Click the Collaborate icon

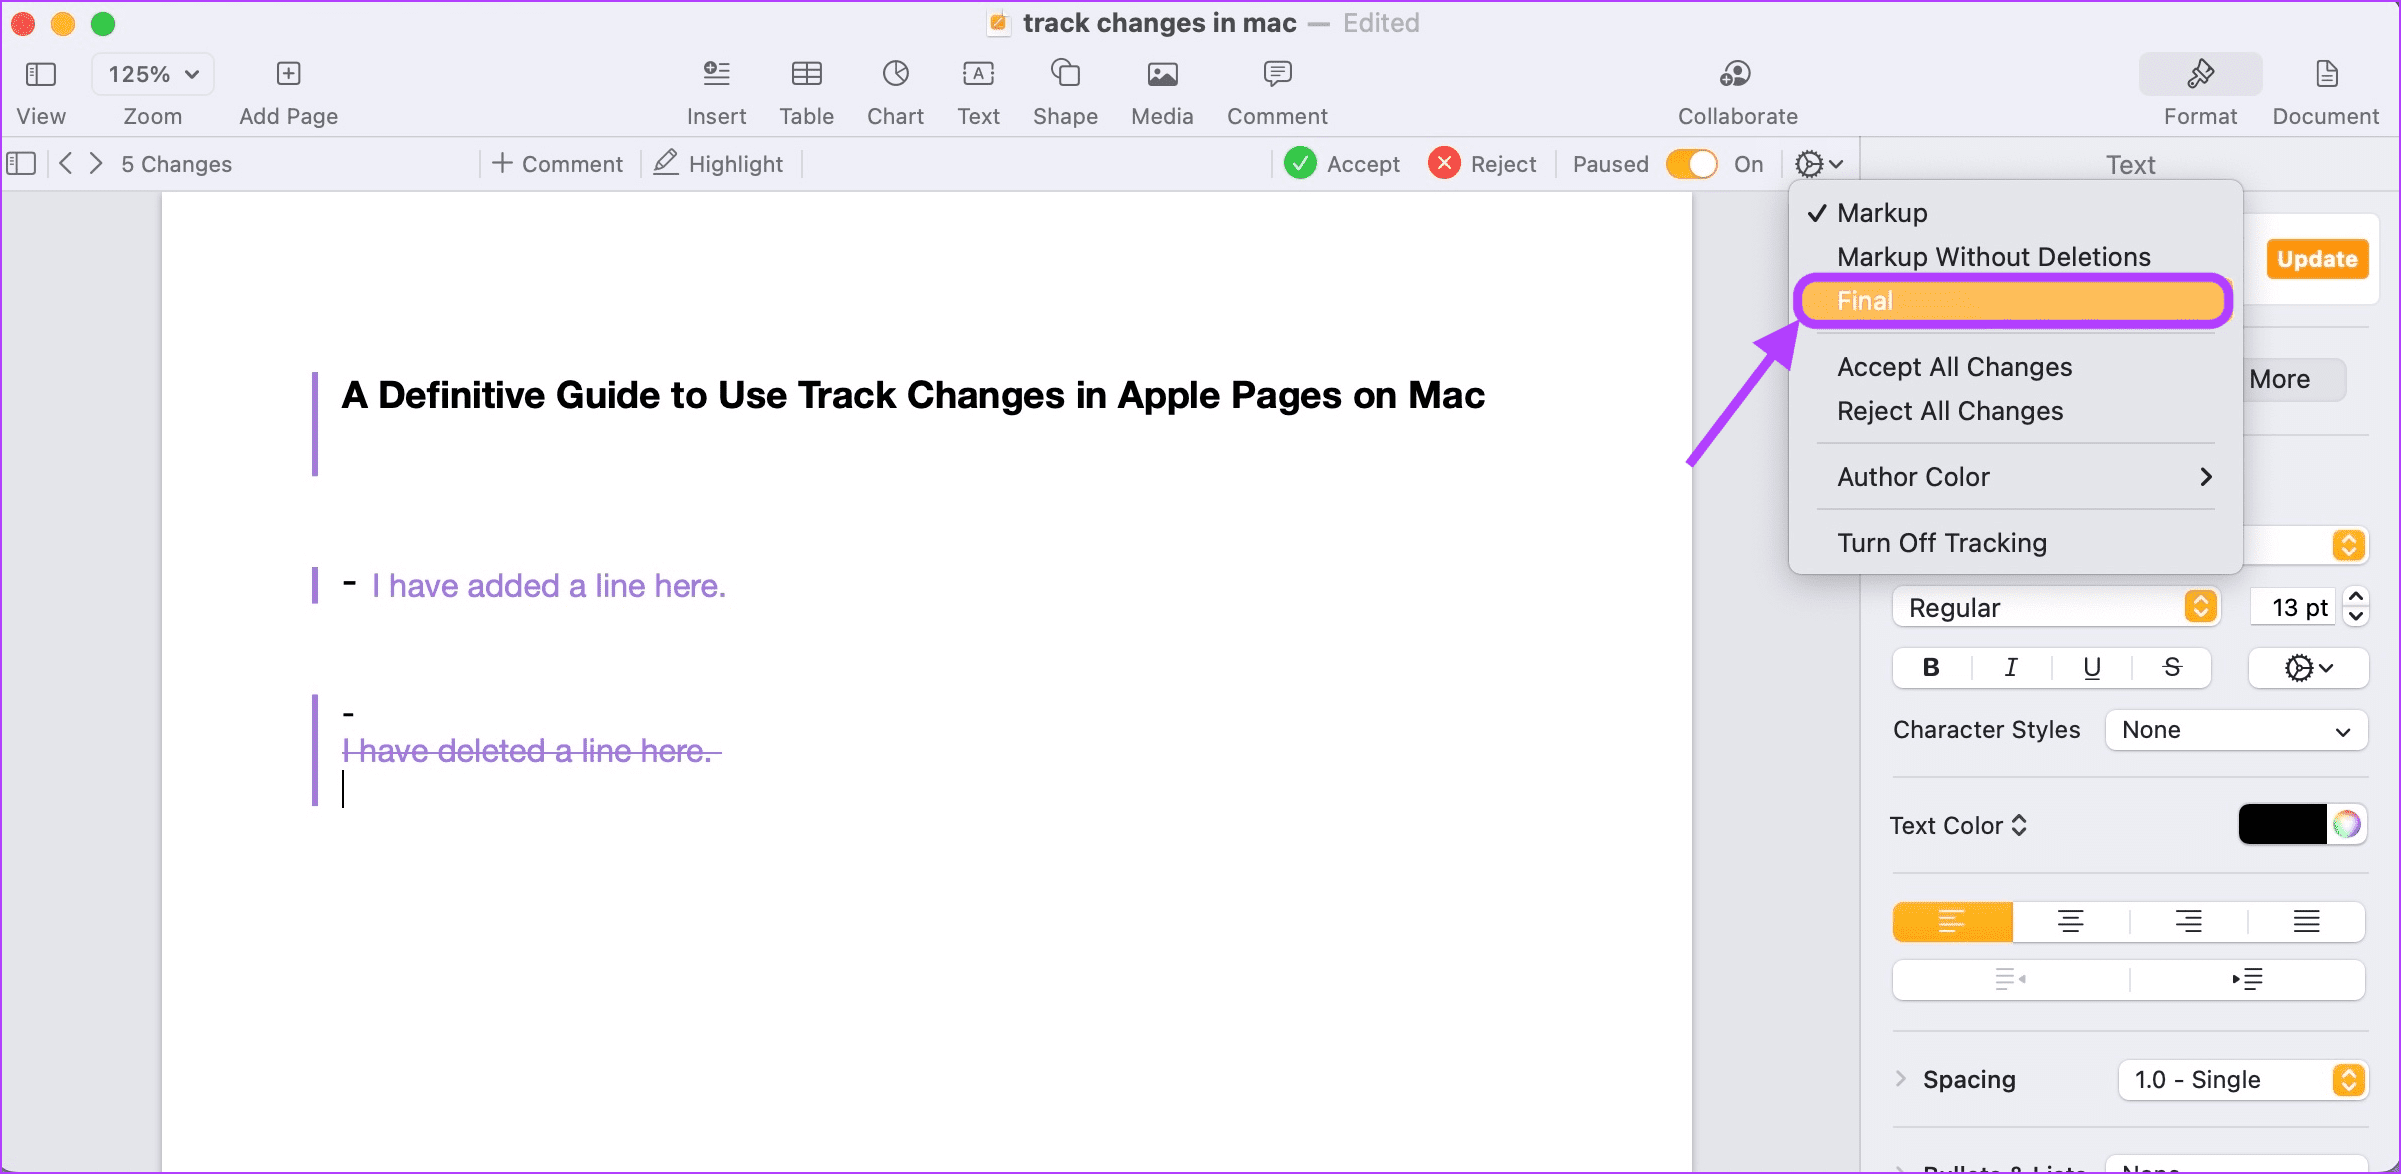[1736, 74]
